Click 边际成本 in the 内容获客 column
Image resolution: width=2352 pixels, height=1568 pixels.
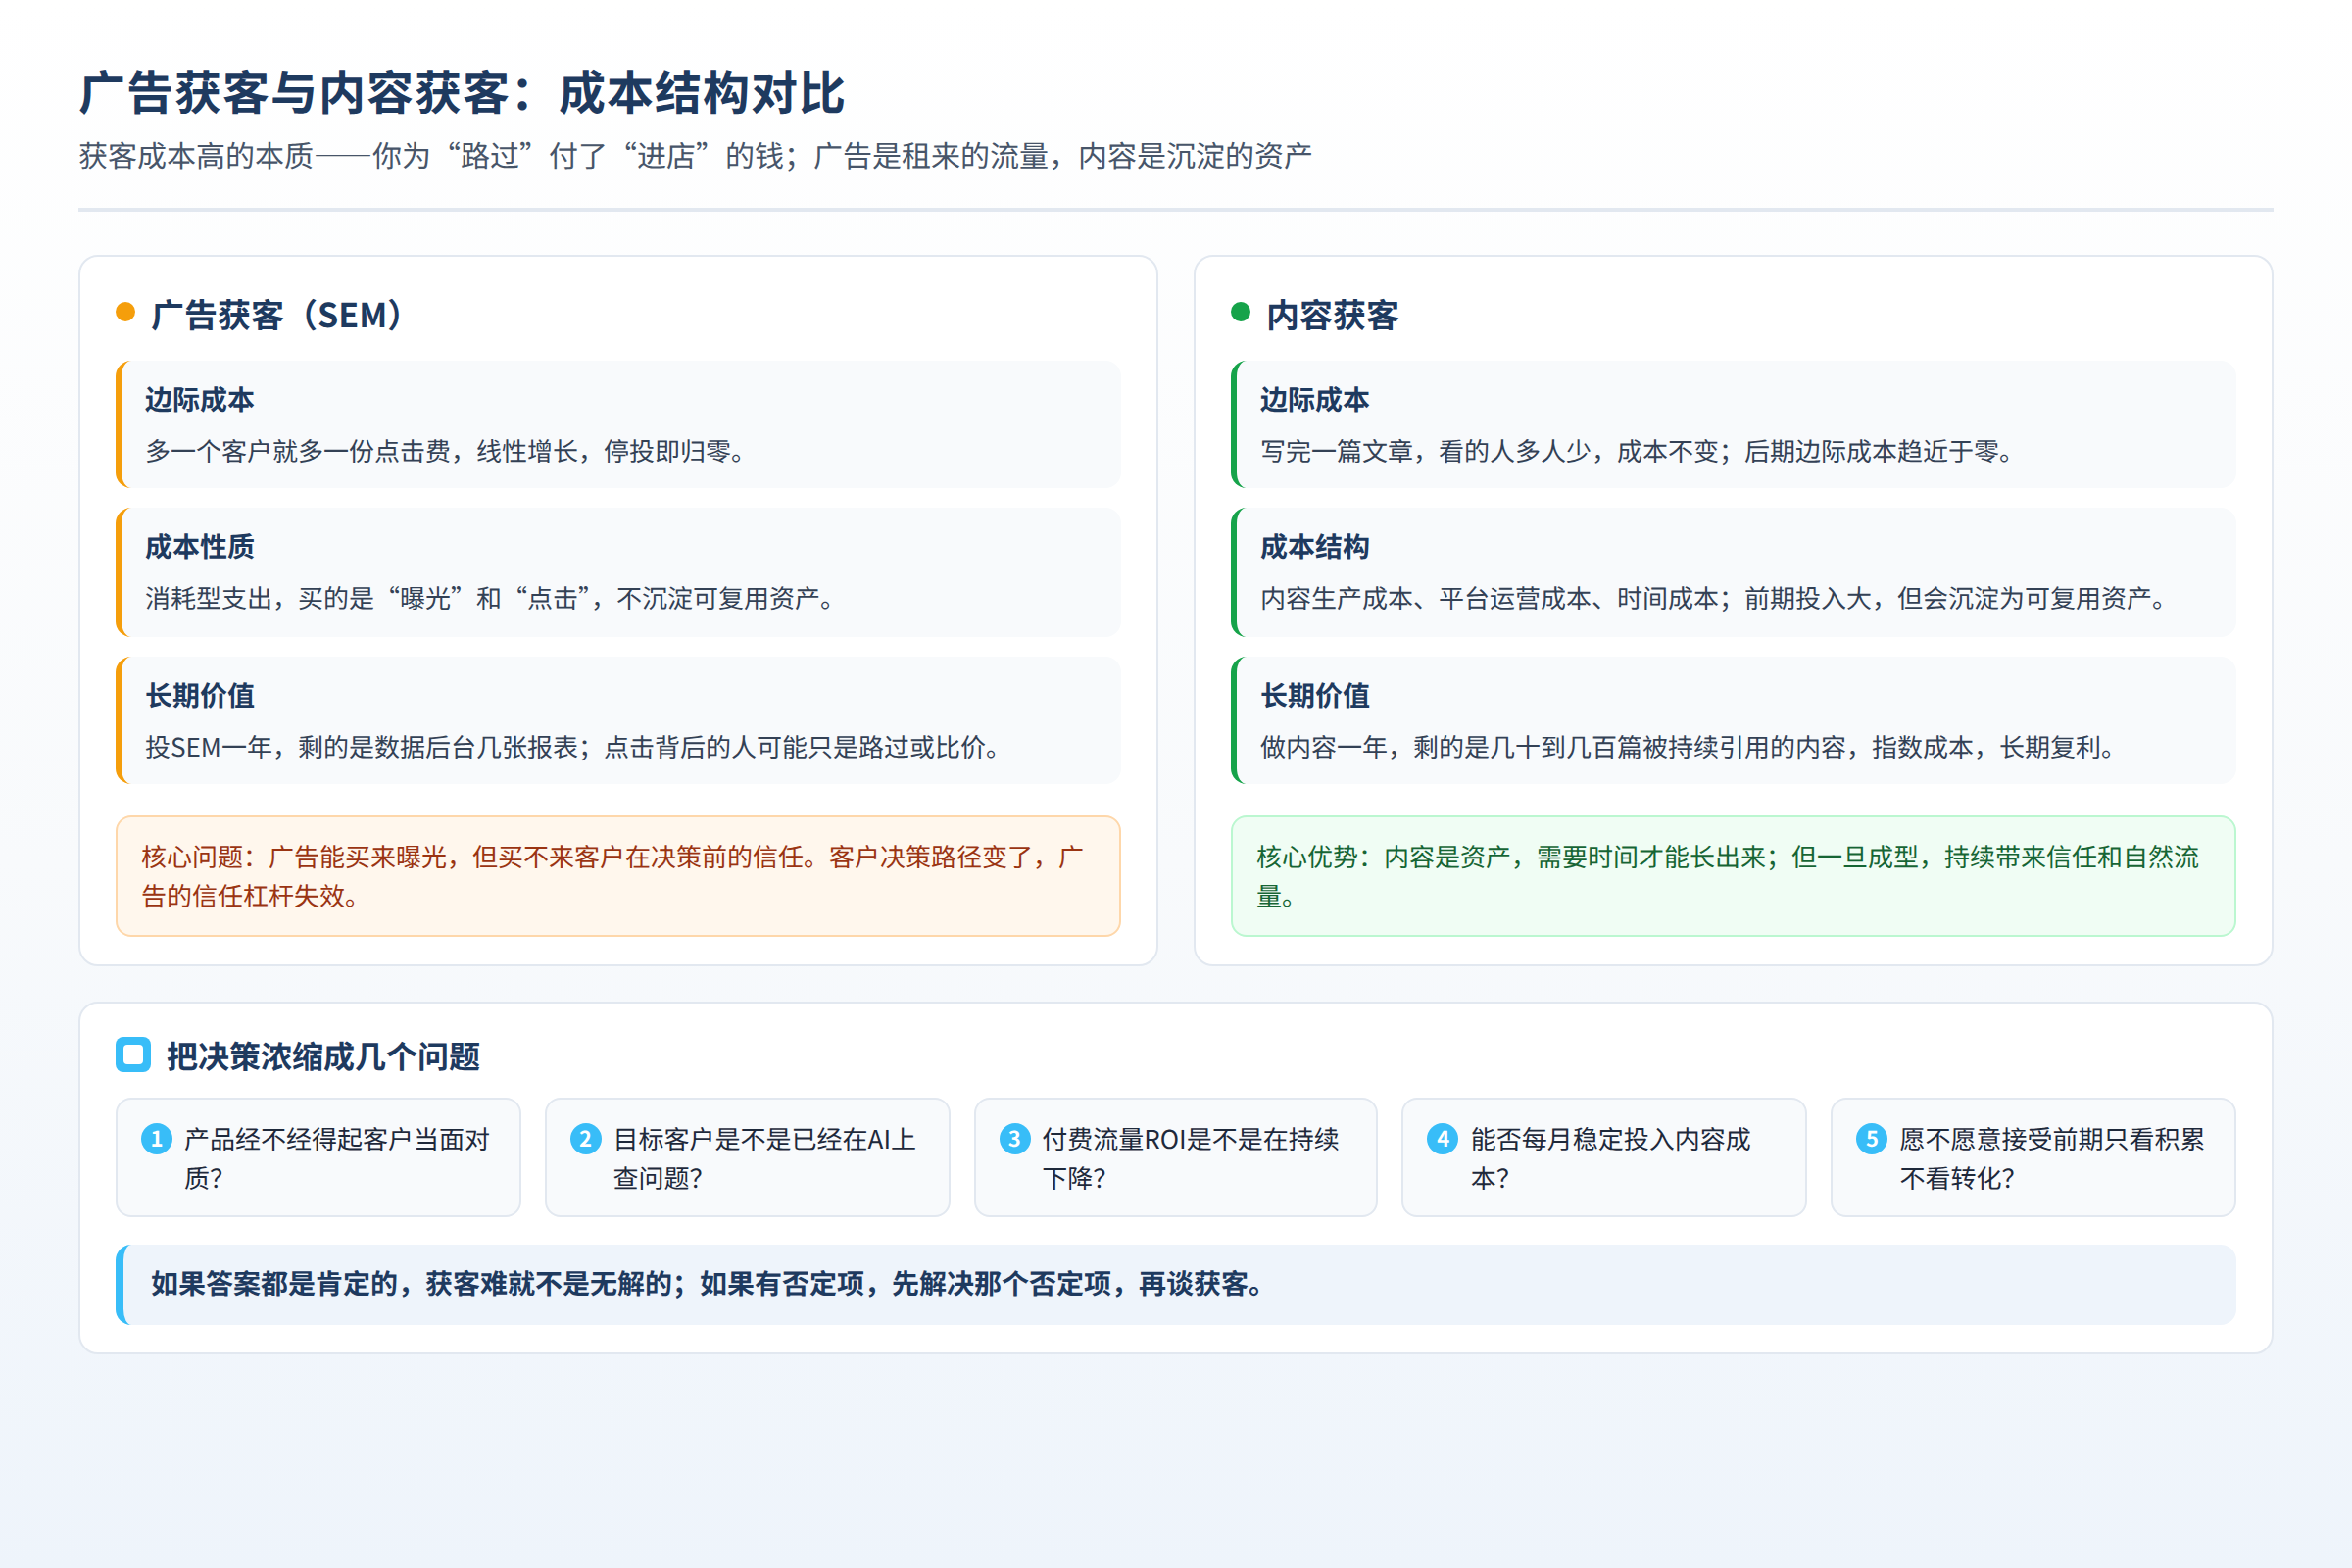click(x=1314, y=399)
